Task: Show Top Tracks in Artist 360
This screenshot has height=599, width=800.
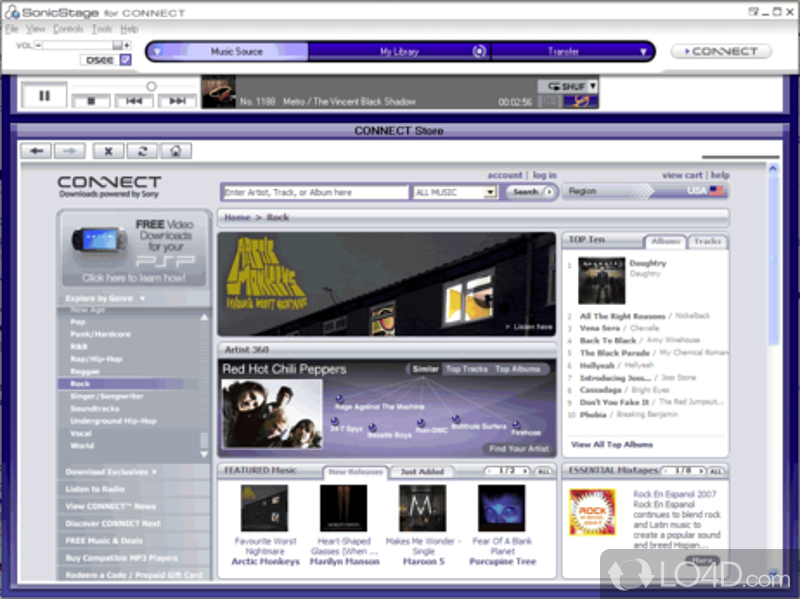Action: (x=467, y=369)
